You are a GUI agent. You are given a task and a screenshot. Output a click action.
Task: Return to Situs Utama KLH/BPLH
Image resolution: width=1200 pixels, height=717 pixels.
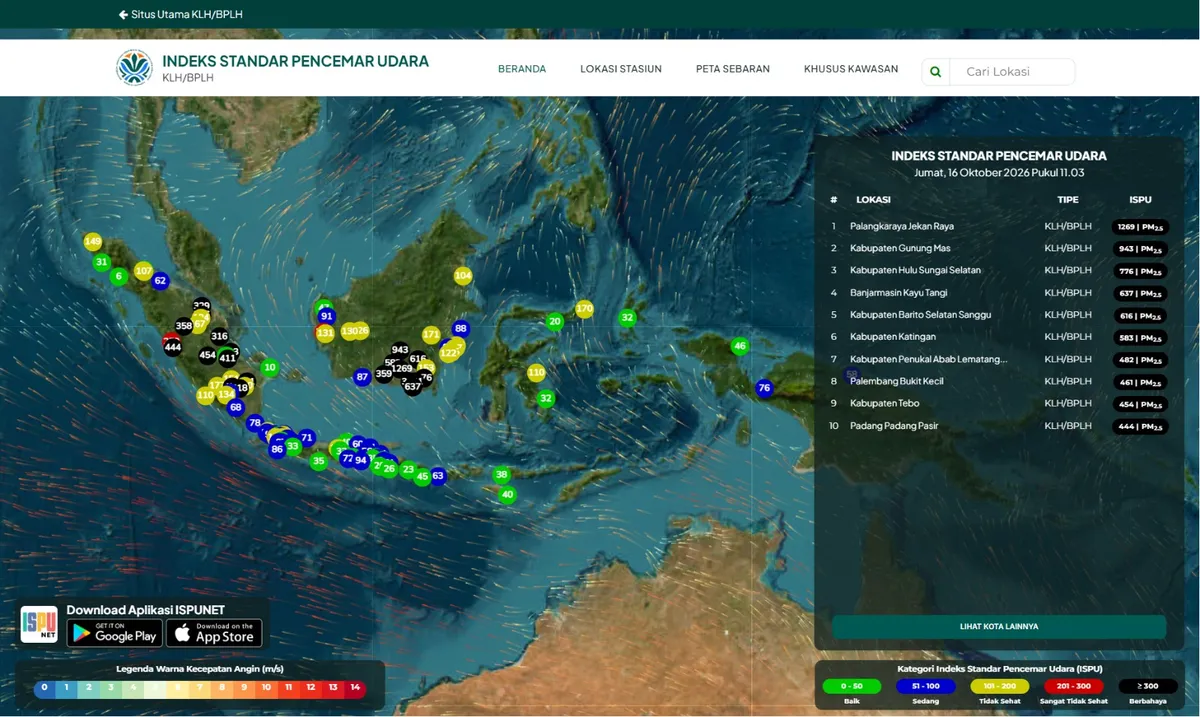point(181,15)
